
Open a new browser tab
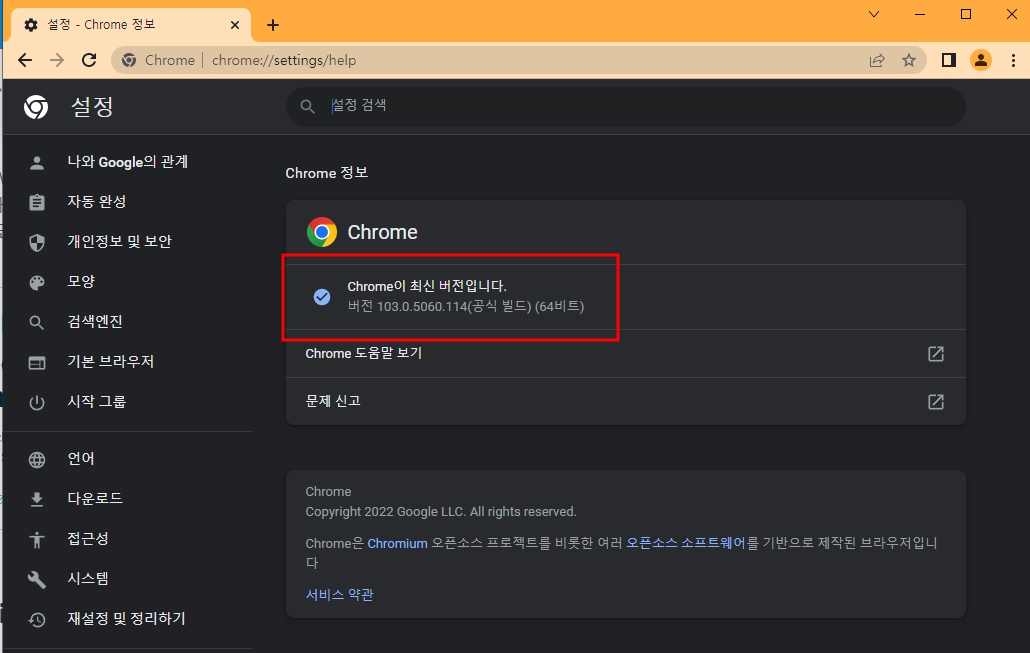272,24
